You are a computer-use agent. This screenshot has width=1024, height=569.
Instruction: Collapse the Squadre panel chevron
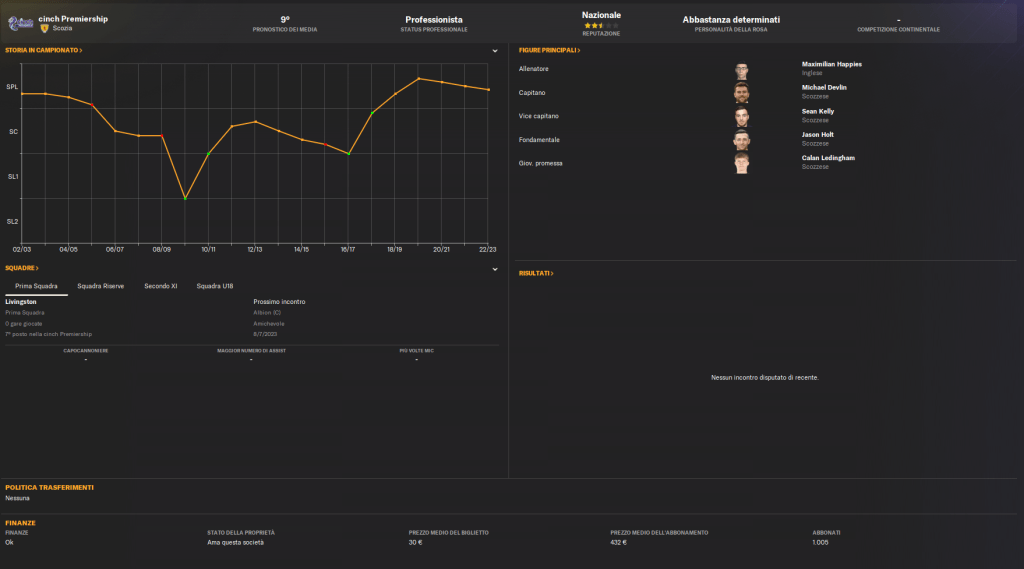(x=495, y=269)
